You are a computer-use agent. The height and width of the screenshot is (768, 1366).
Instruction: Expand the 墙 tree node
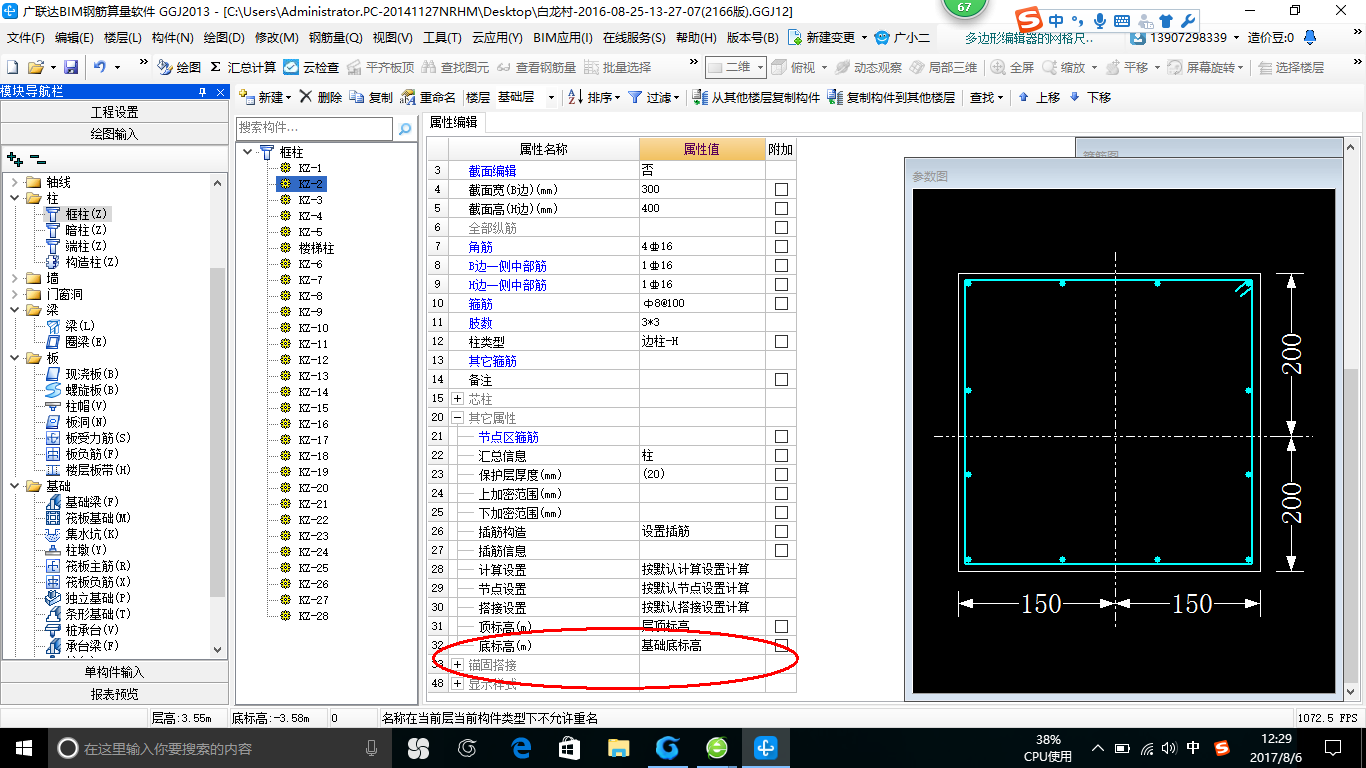tap(14, 278)
